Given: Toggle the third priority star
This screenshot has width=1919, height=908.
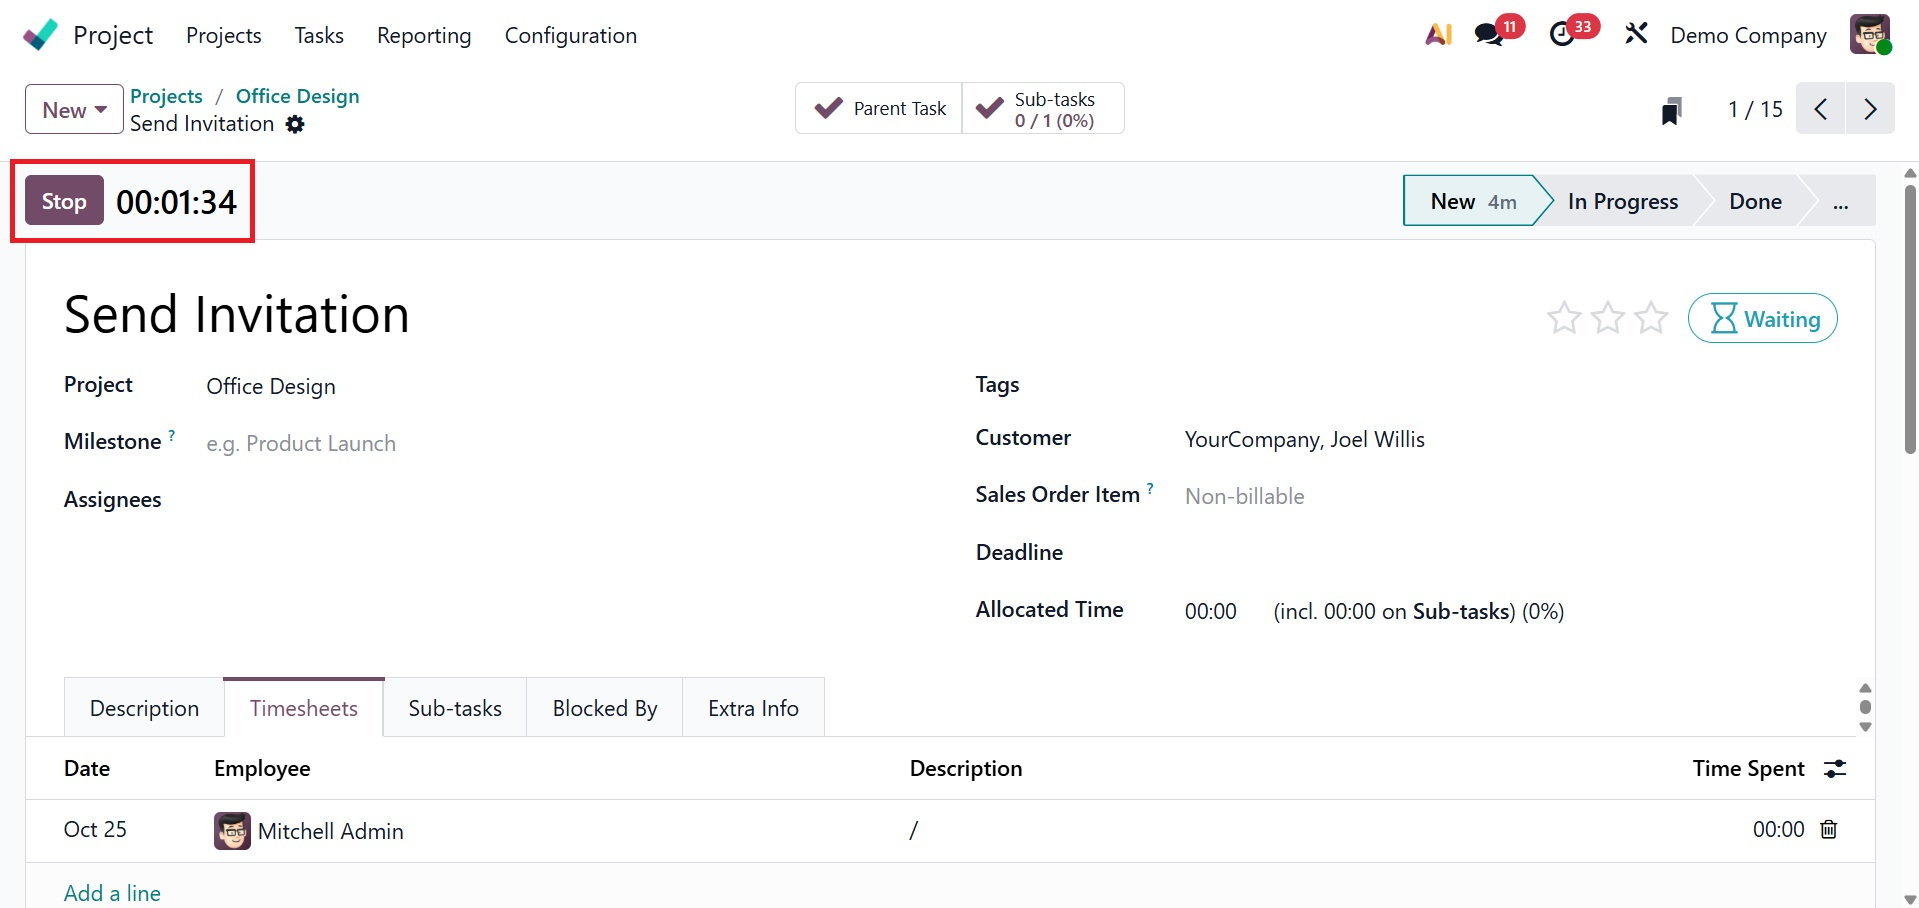Looking at the screenshot, I should coord(1651,319).
